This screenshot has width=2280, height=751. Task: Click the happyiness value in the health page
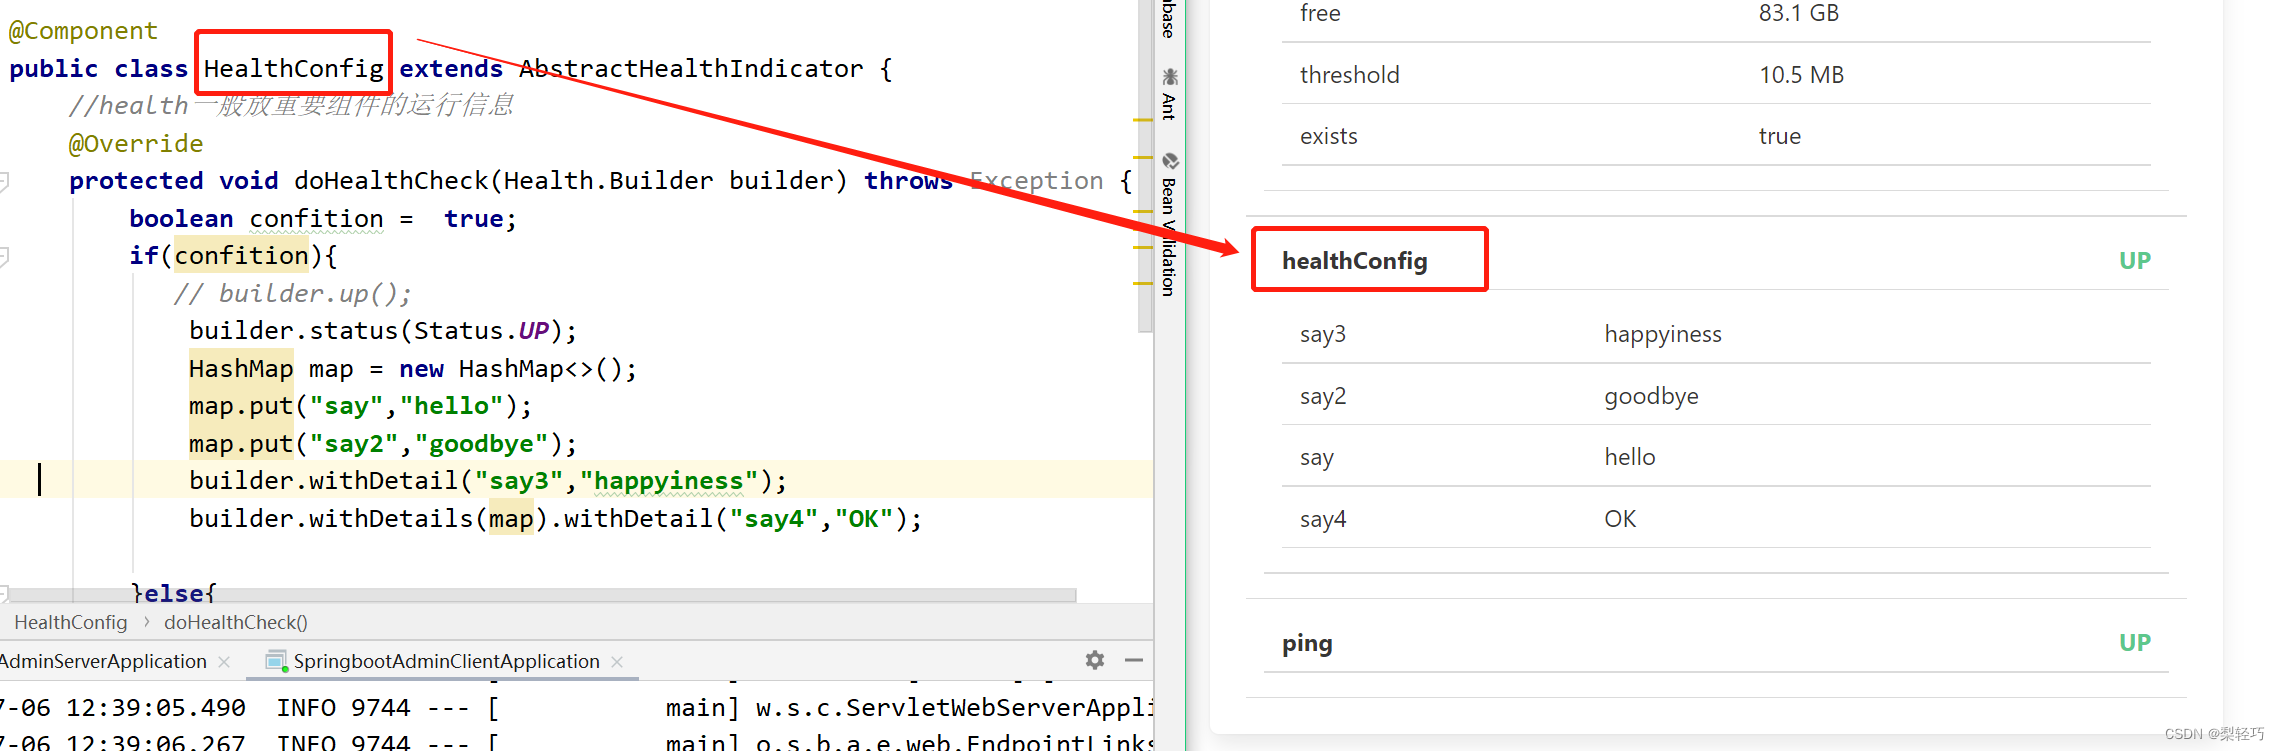point(1662,334)
